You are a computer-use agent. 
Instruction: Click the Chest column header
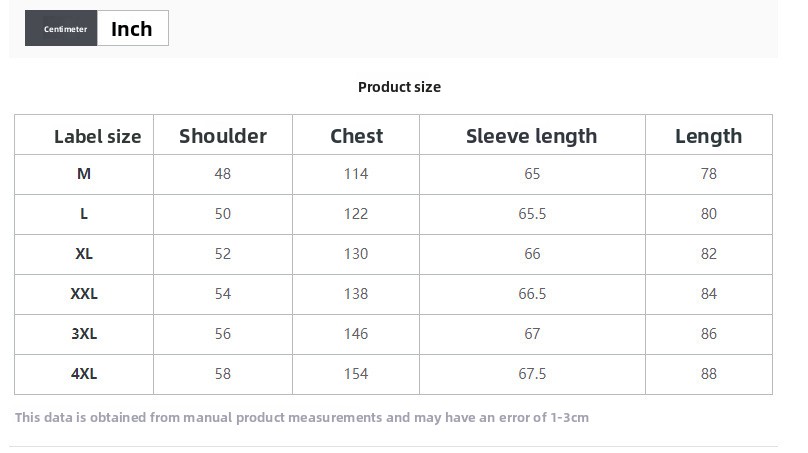click(x=356, y=136)
